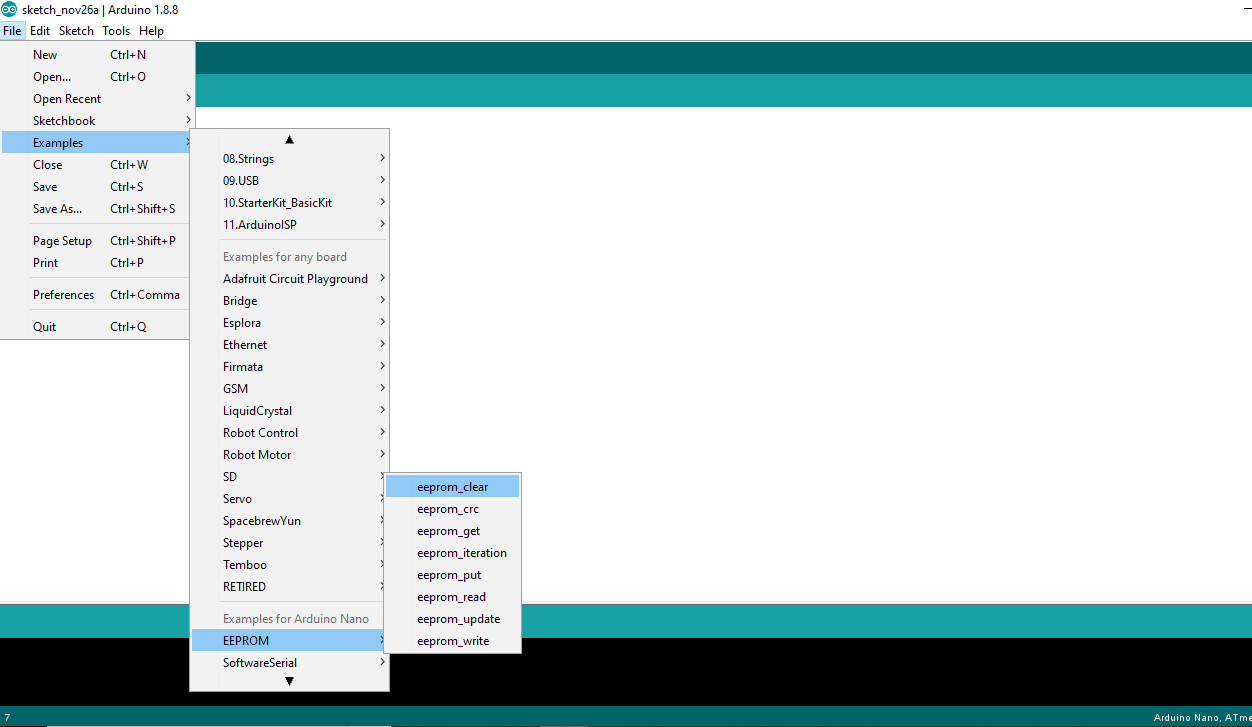Open the Sketch menu
The image size is (1252, 727).
pos(76,30)
